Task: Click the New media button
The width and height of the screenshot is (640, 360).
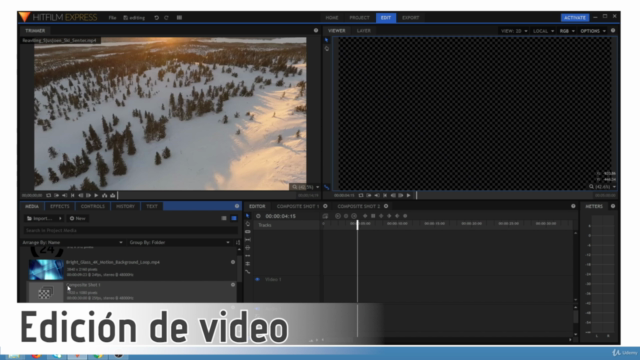Action: click(78, 218)
